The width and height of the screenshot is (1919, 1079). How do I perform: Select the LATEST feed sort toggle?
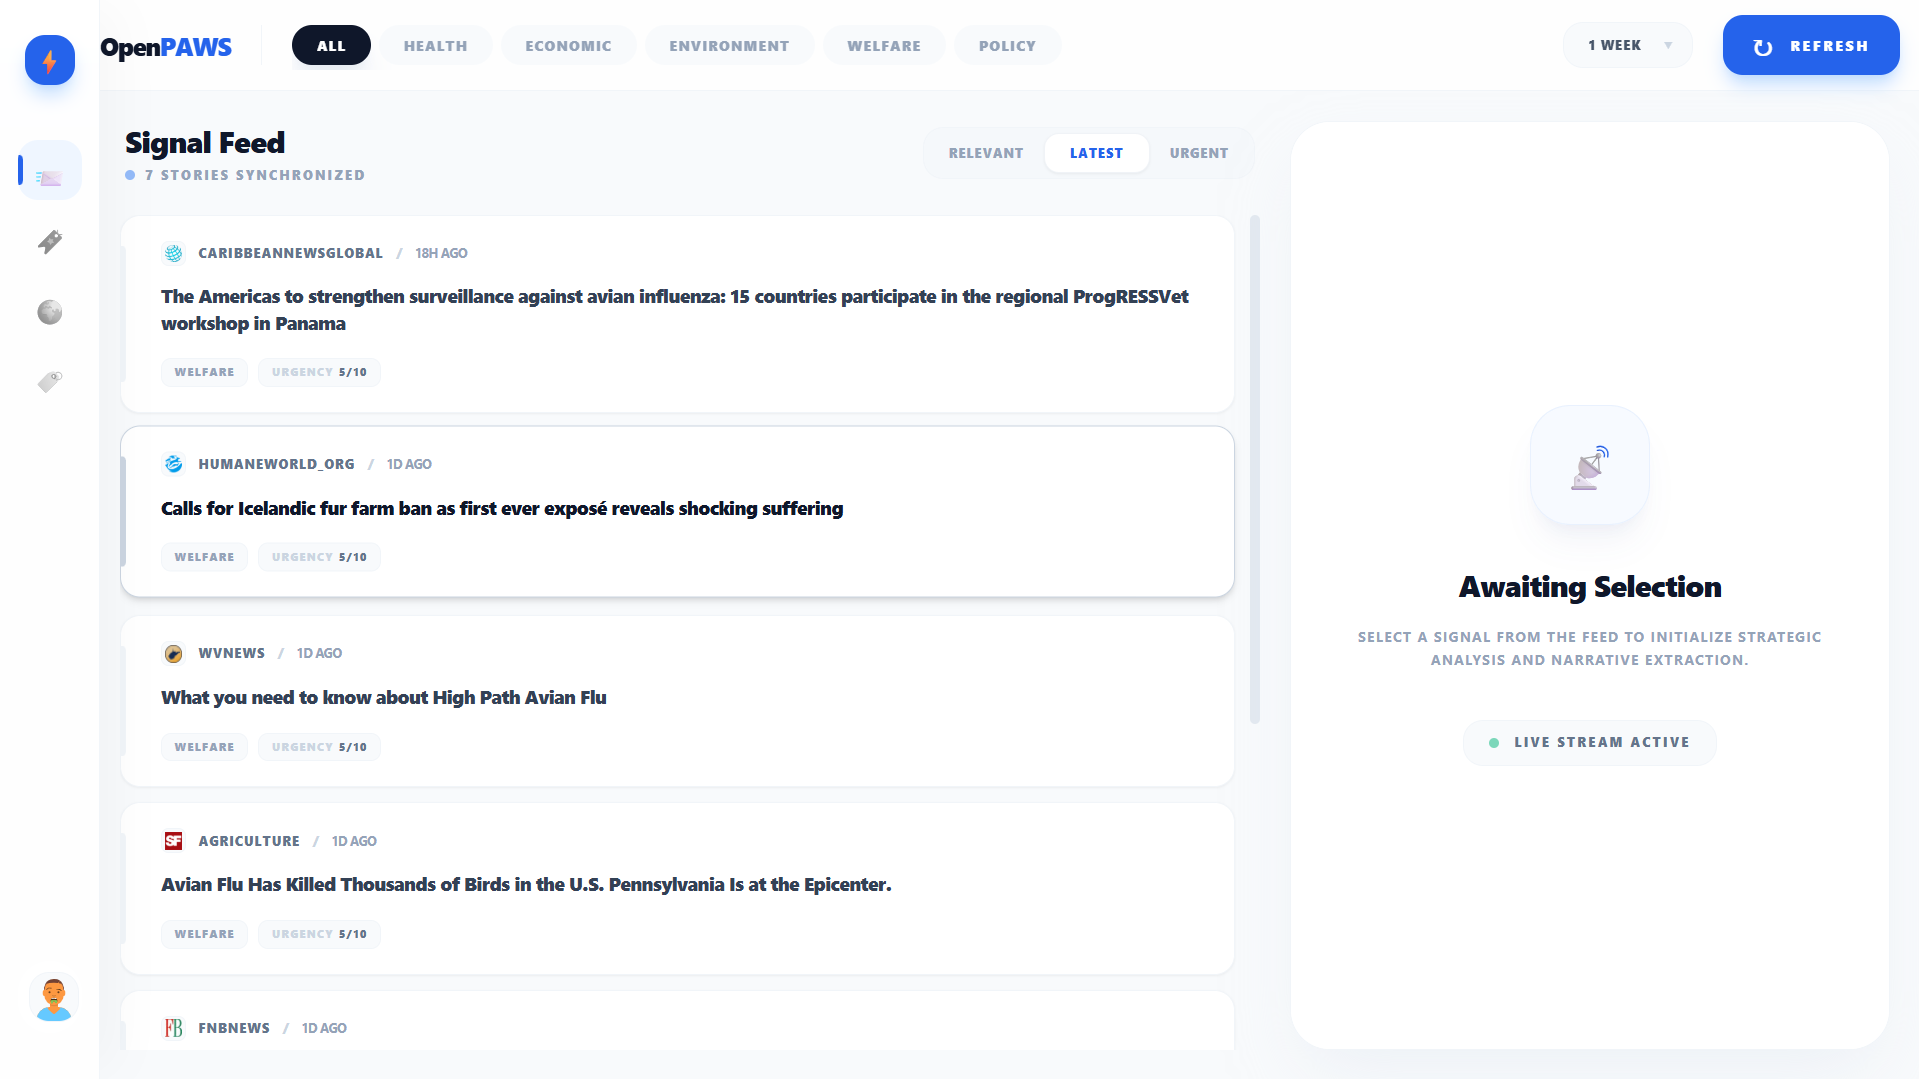[x=1096, y=153]
